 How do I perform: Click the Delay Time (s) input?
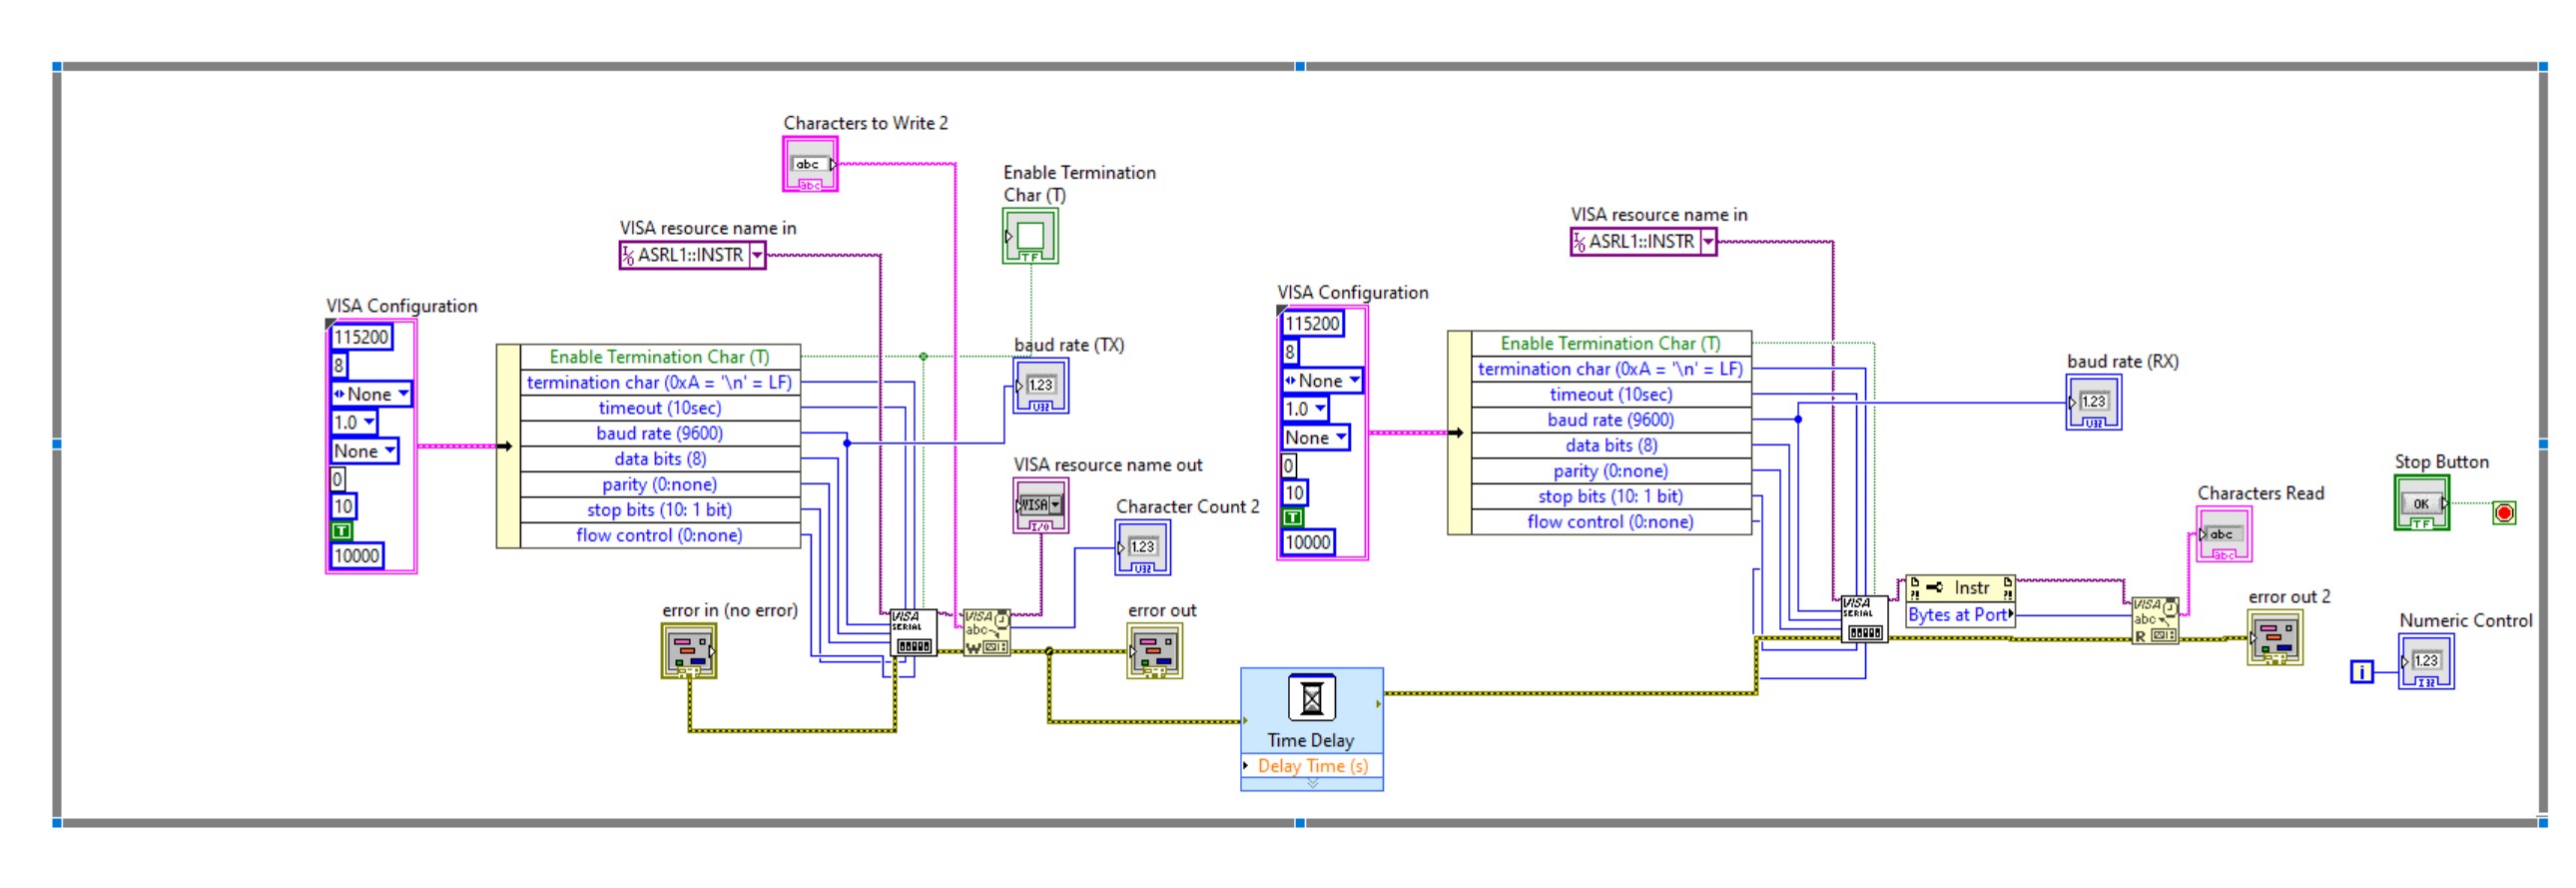[1312, 766]
